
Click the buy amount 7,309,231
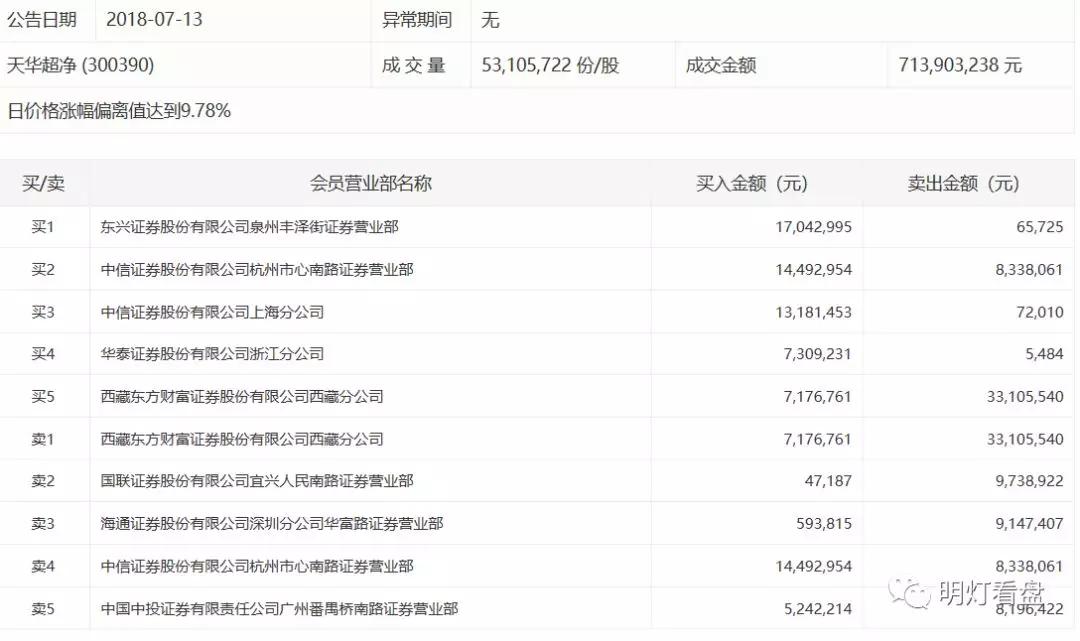(x=818, y=354)
